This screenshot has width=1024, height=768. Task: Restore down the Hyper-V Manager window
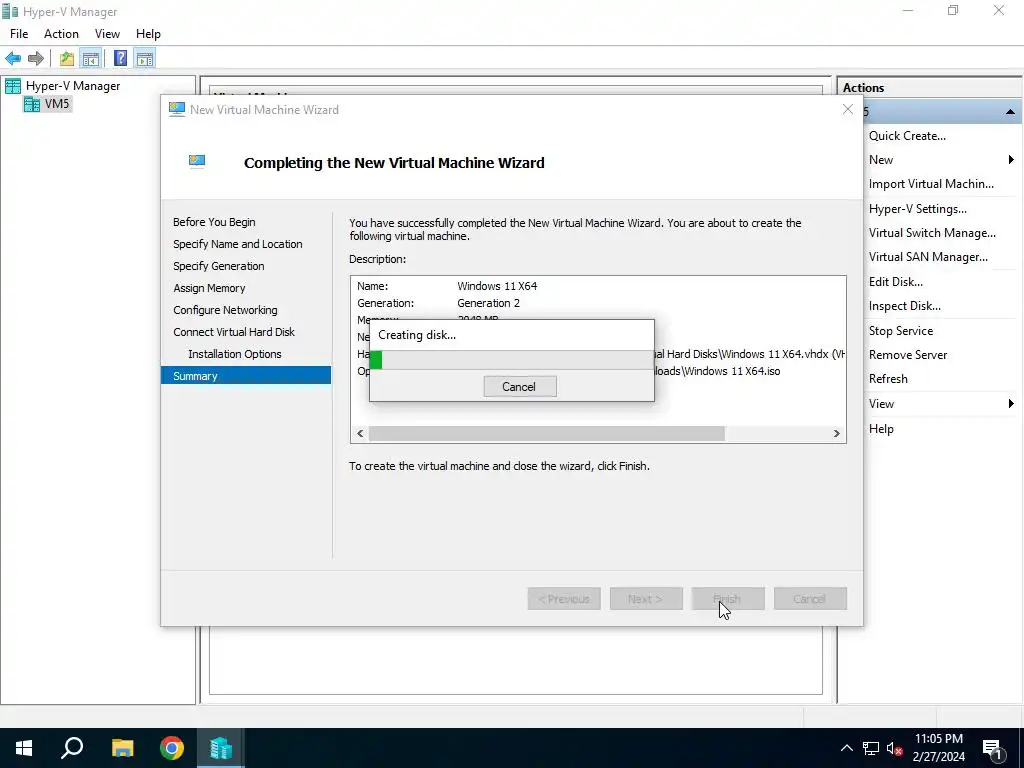(x=953, y=10)
